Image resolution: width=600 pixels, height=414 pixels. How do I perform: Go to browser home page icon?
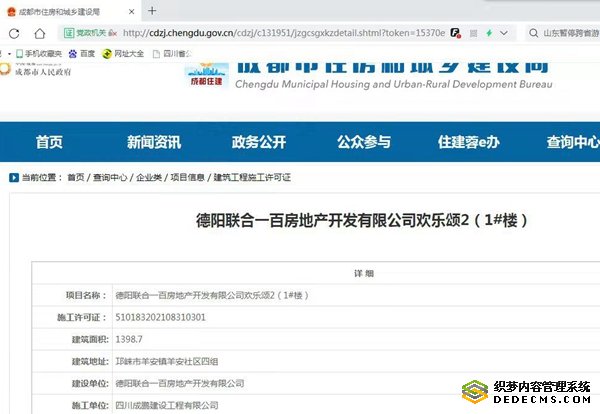[x=40, y=33]
